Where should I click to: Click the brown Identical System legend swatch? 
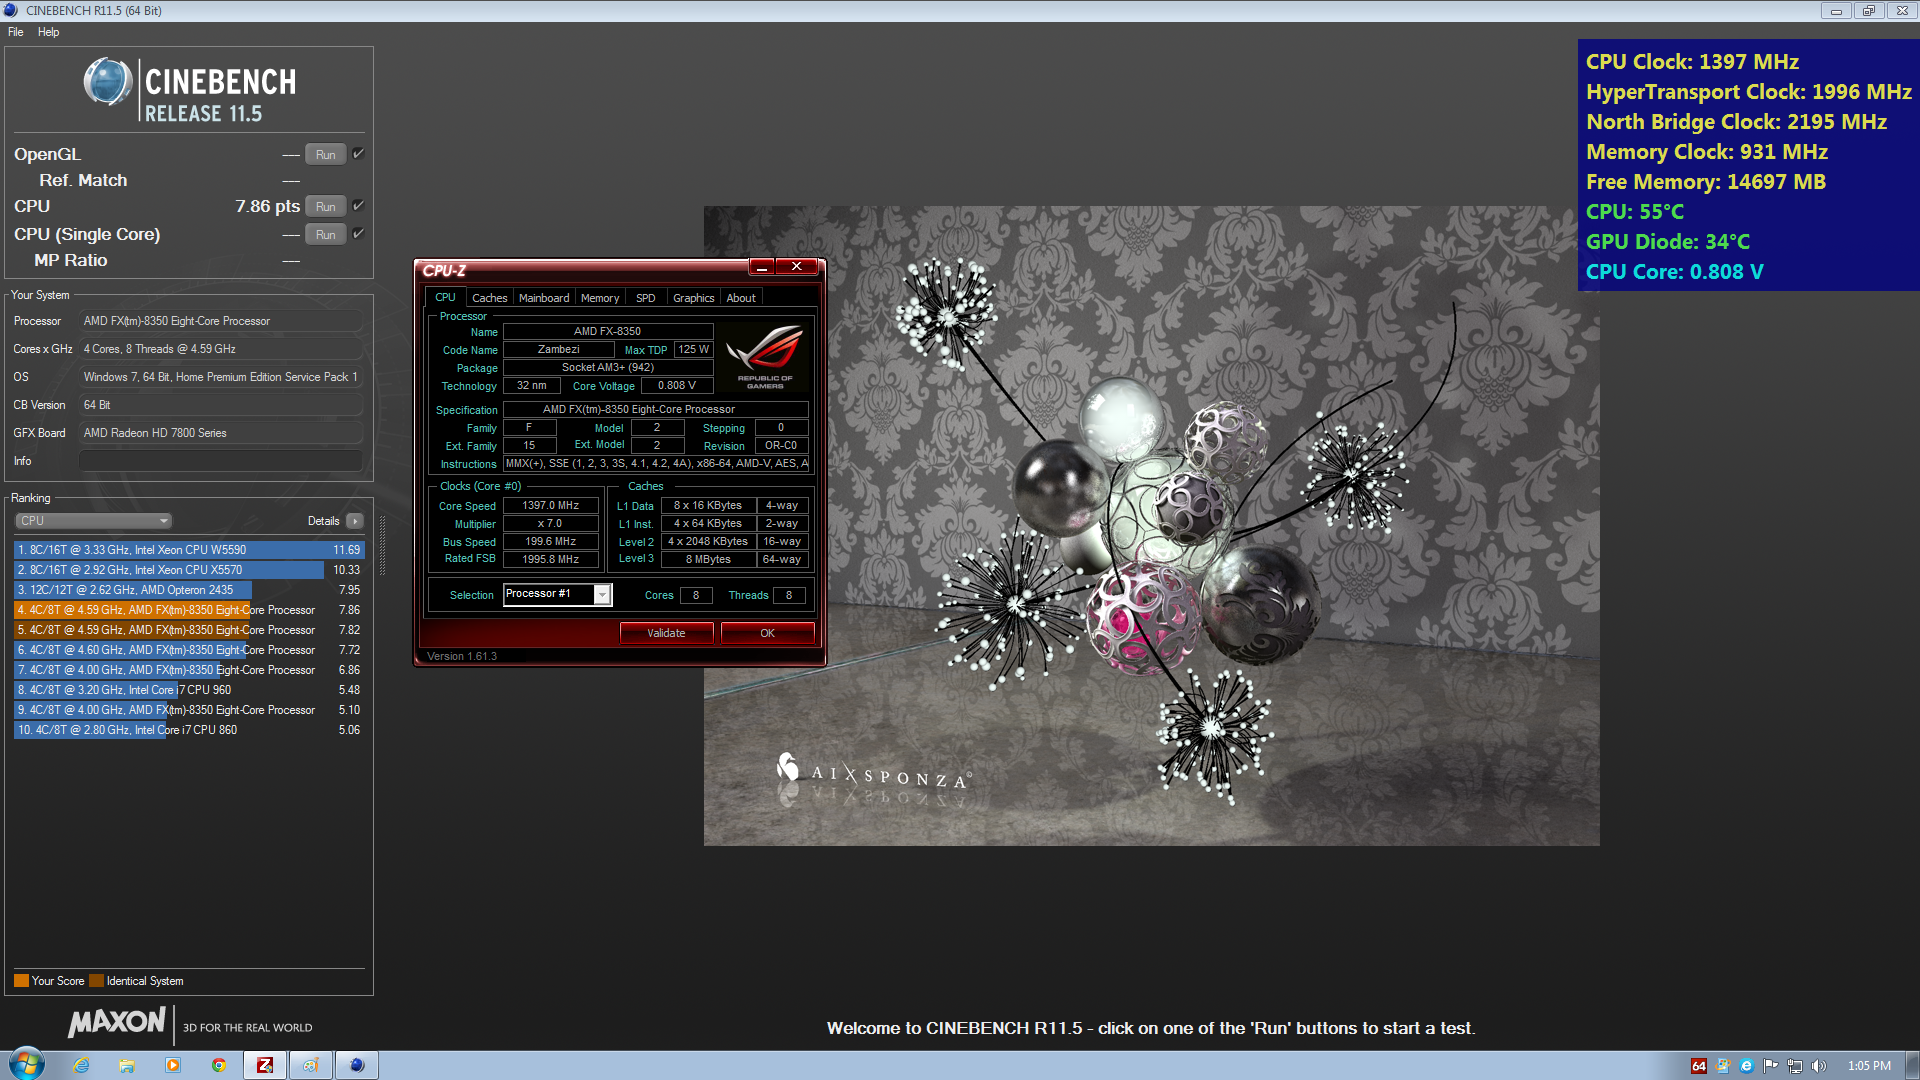(96, 981)
